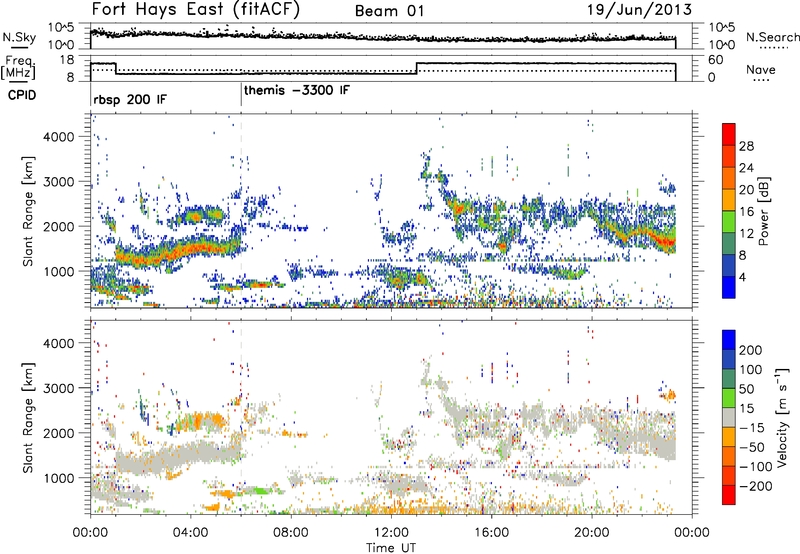The image size is (800, 554).
Task: Click the '04:00' time axis tick label
Action: coord(191,533)
